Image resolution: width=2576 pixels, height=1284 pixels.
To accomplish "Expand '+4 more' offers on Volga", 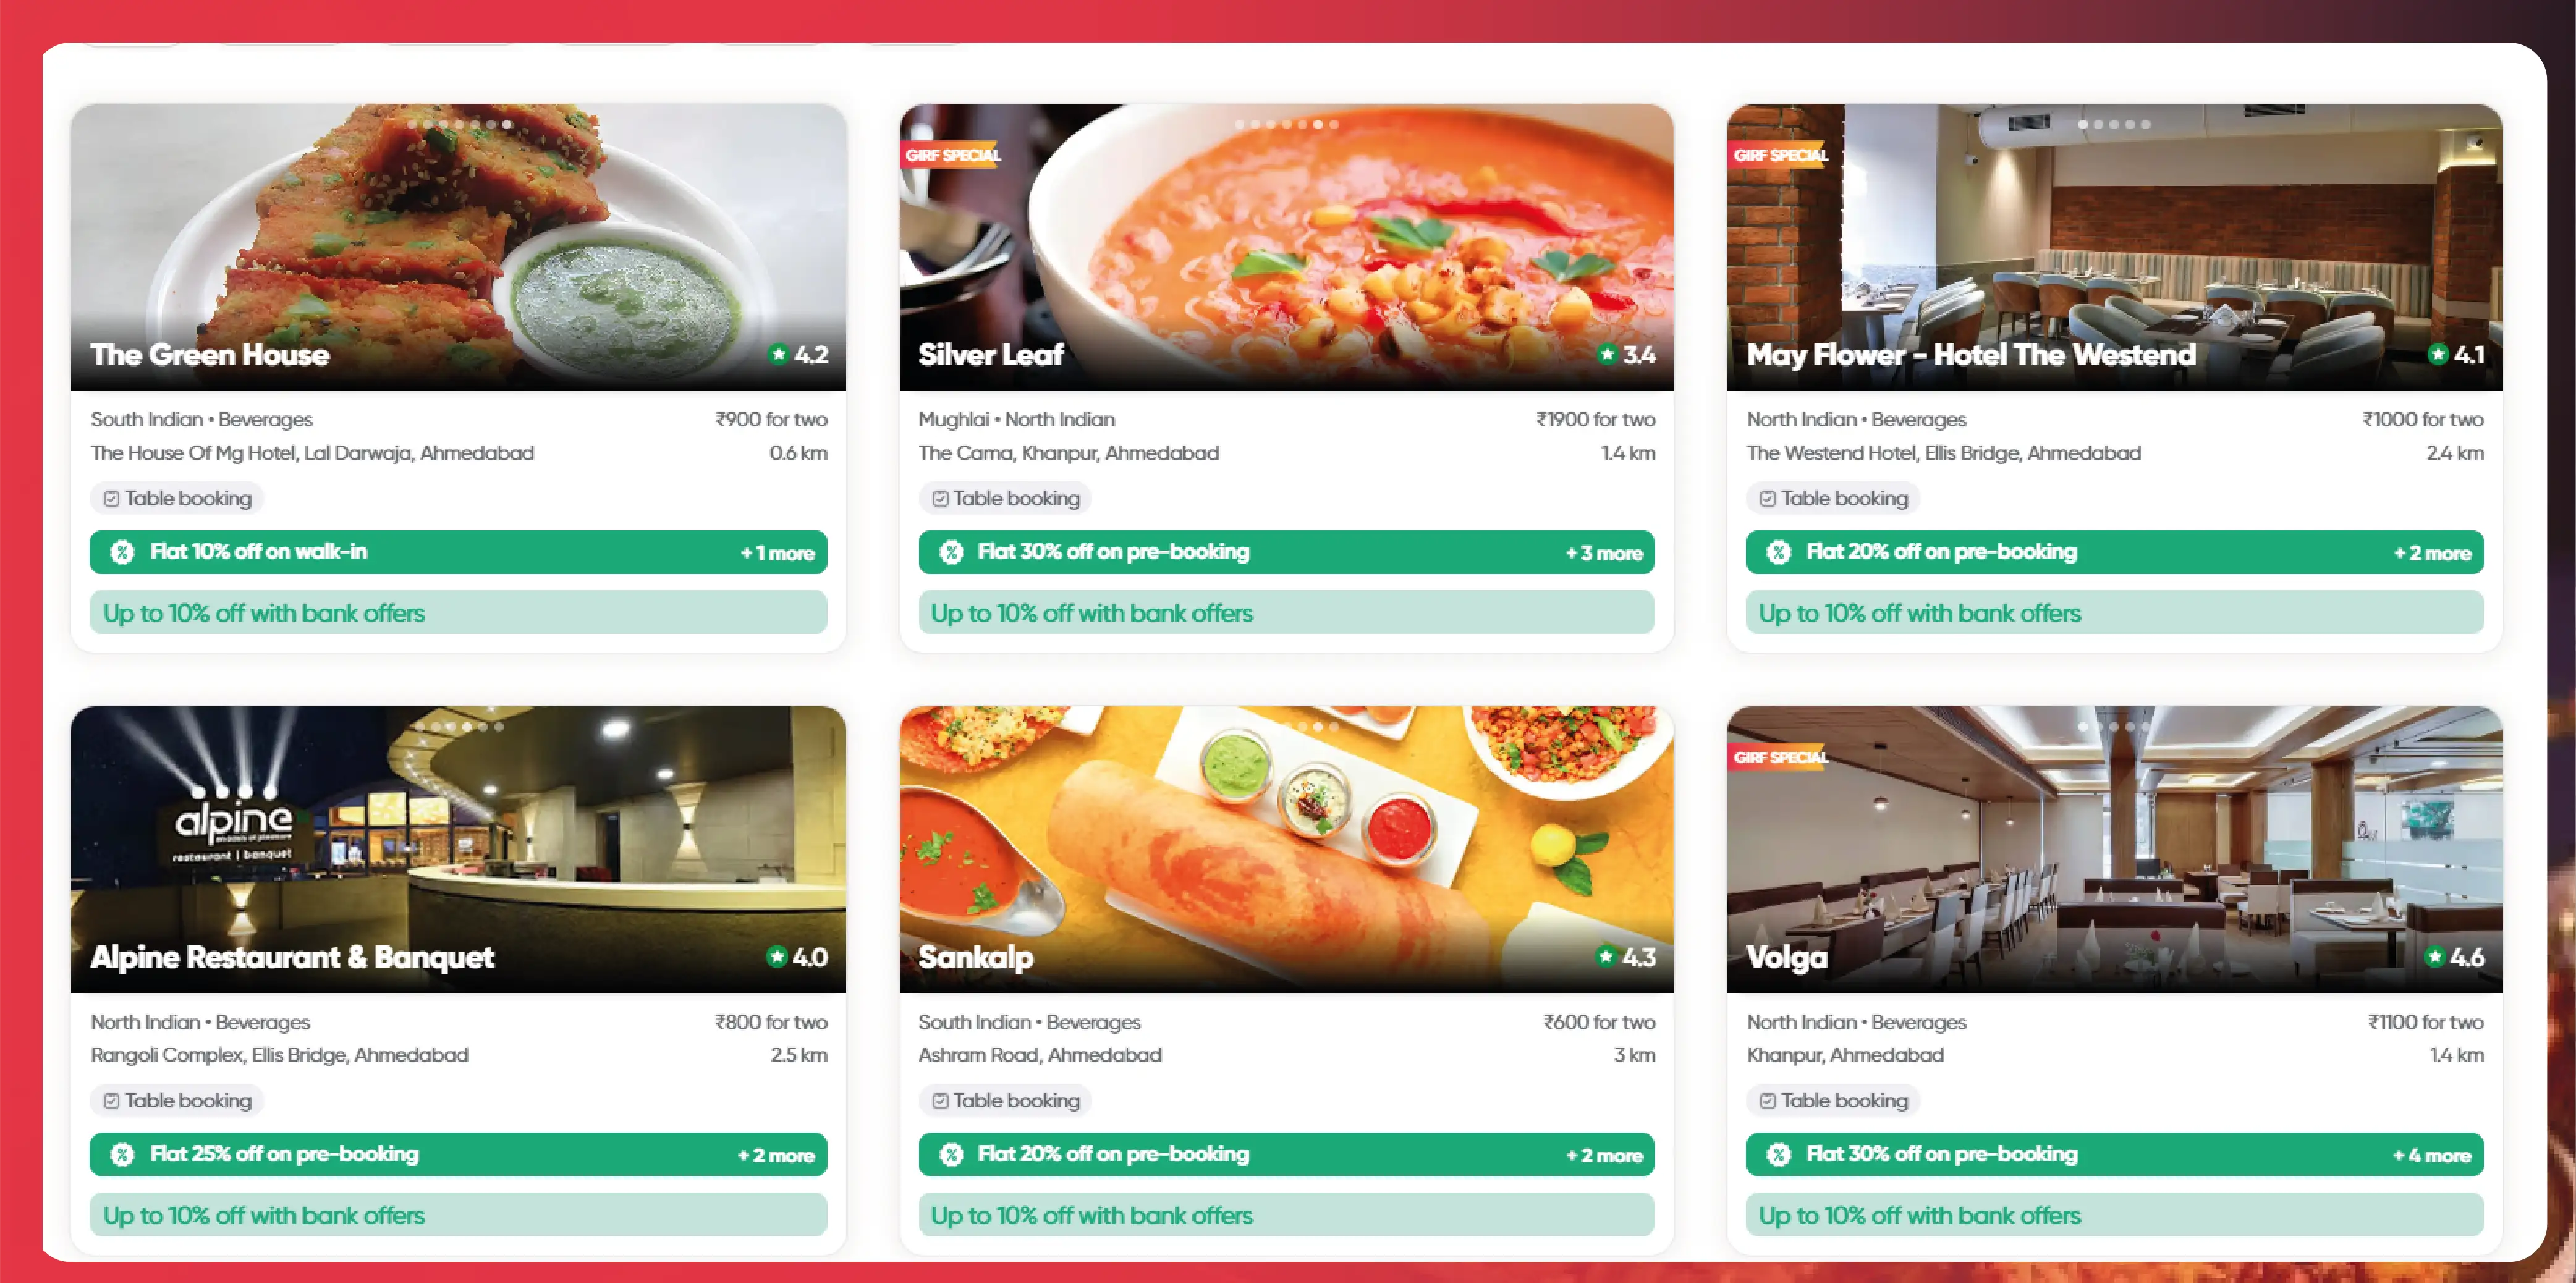I will pyautogui.click(x=2432, y=1155).
